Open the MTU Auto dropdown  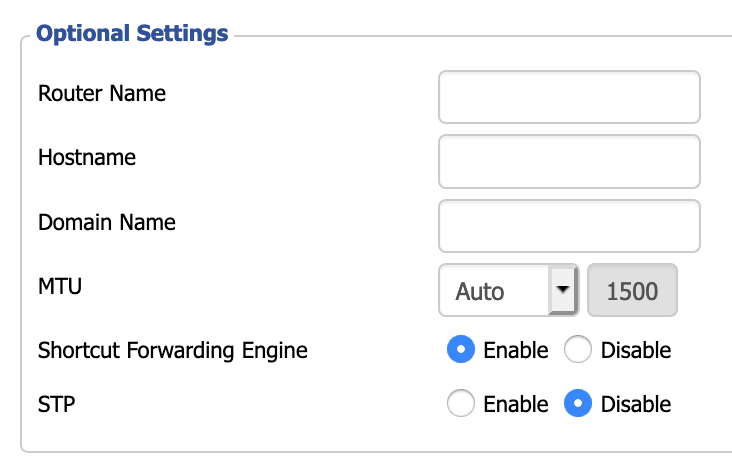tap(508, 290)
